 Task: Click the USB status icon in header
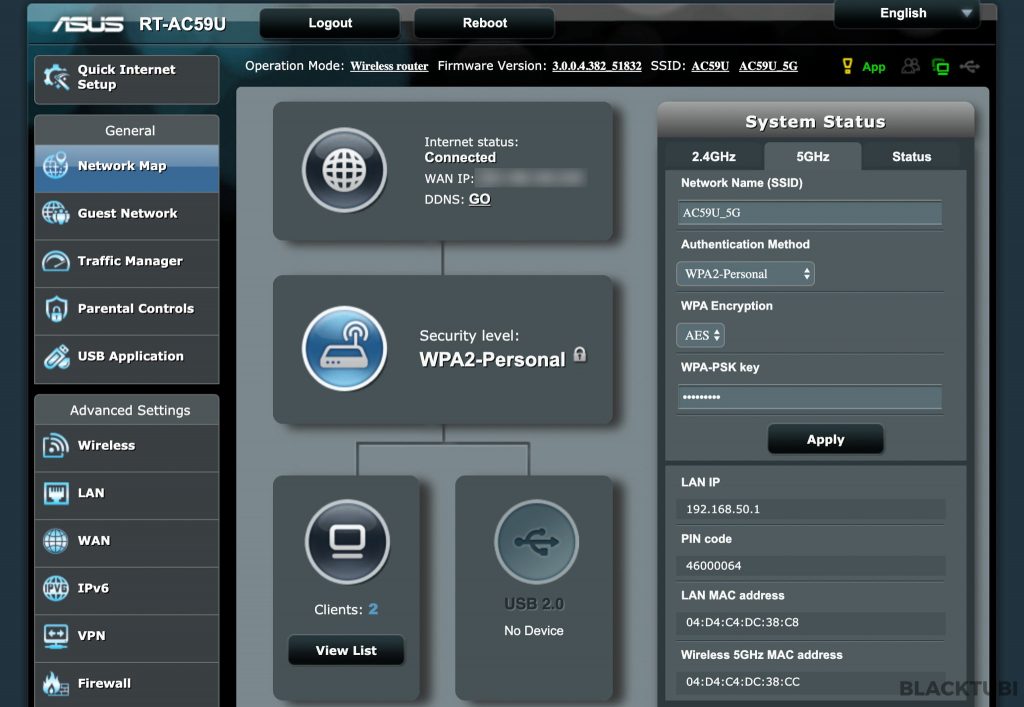coord(970,66)
